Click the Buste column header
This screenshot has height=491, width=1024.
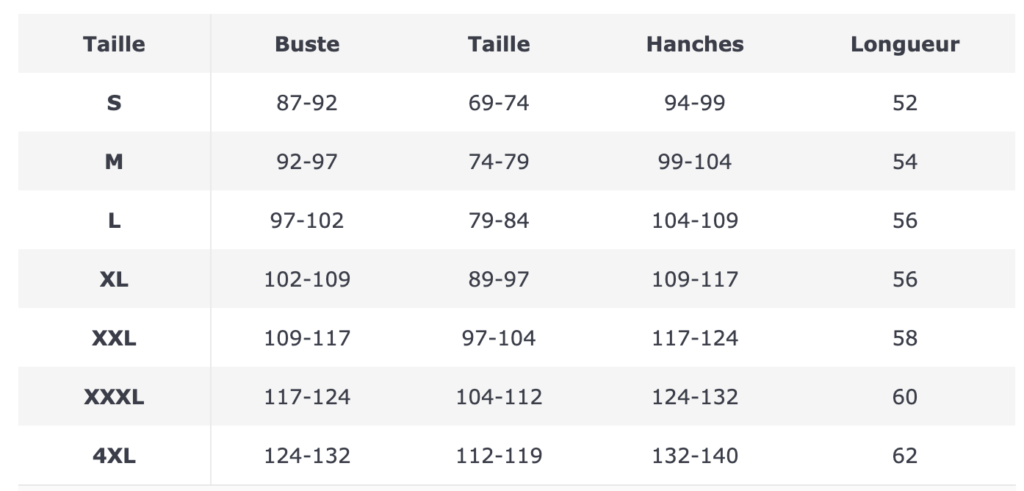tap(307, 44)
